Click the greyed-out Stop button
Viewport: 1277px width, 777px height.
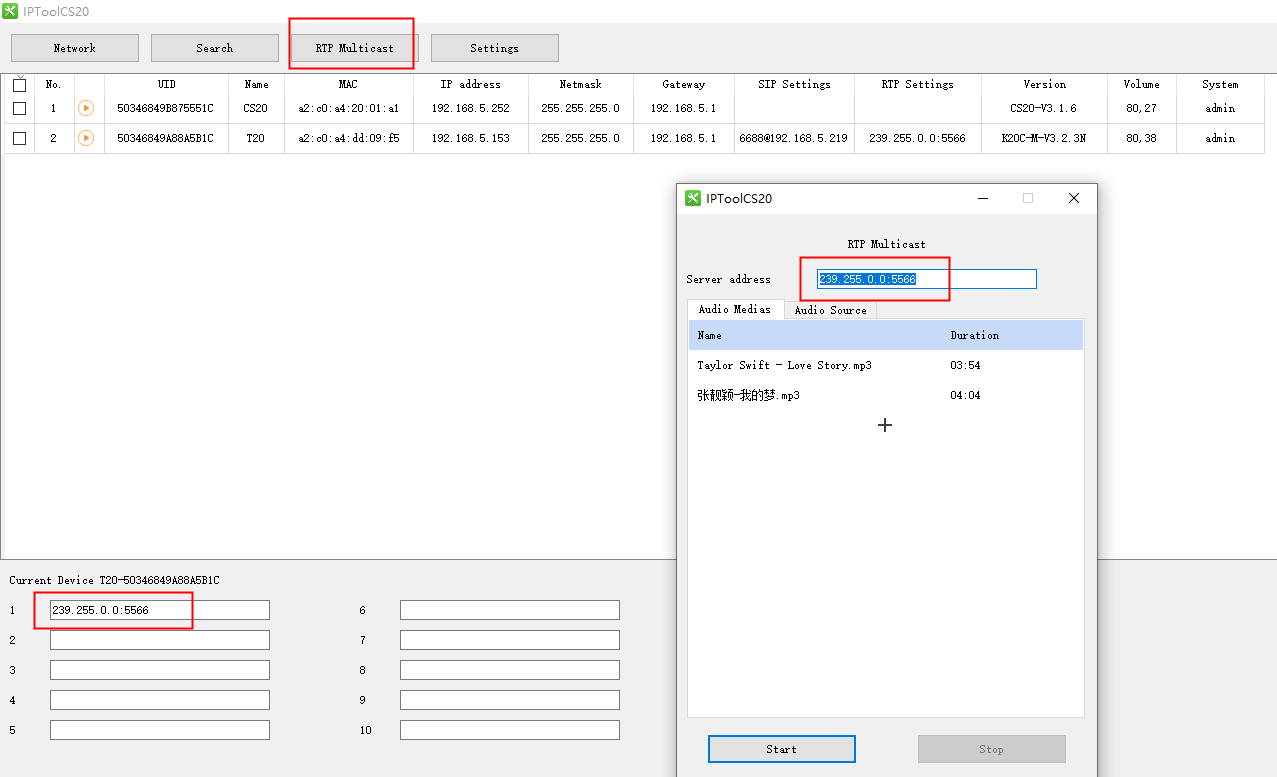(x=992, y=749)
